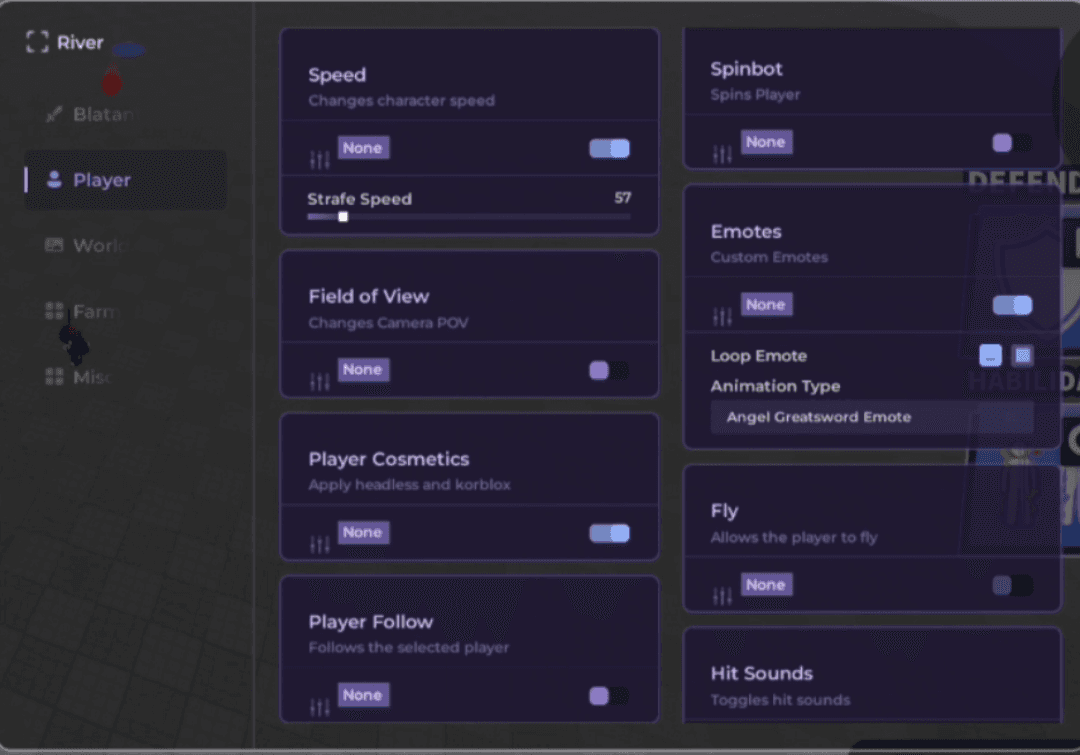Click sliders icon in Emotes card

[x=722, y=316]
